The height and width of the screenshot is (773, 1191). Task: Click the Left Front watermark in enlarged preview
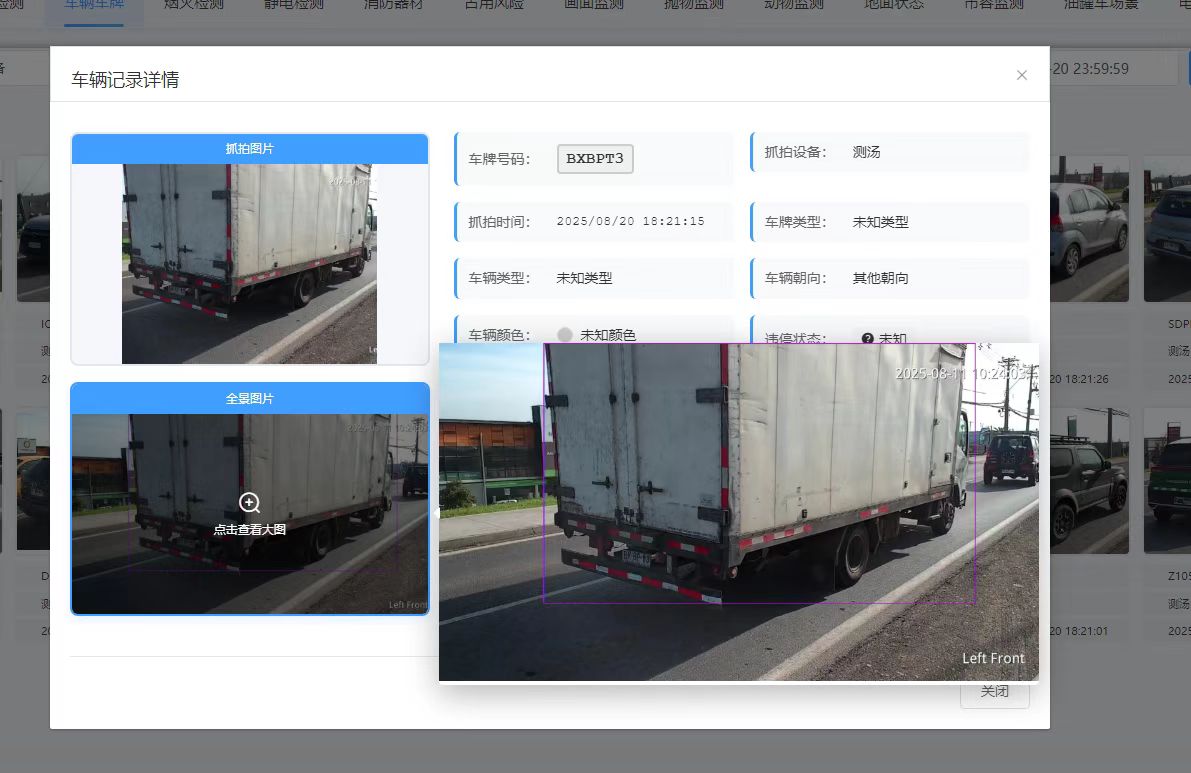993,658
